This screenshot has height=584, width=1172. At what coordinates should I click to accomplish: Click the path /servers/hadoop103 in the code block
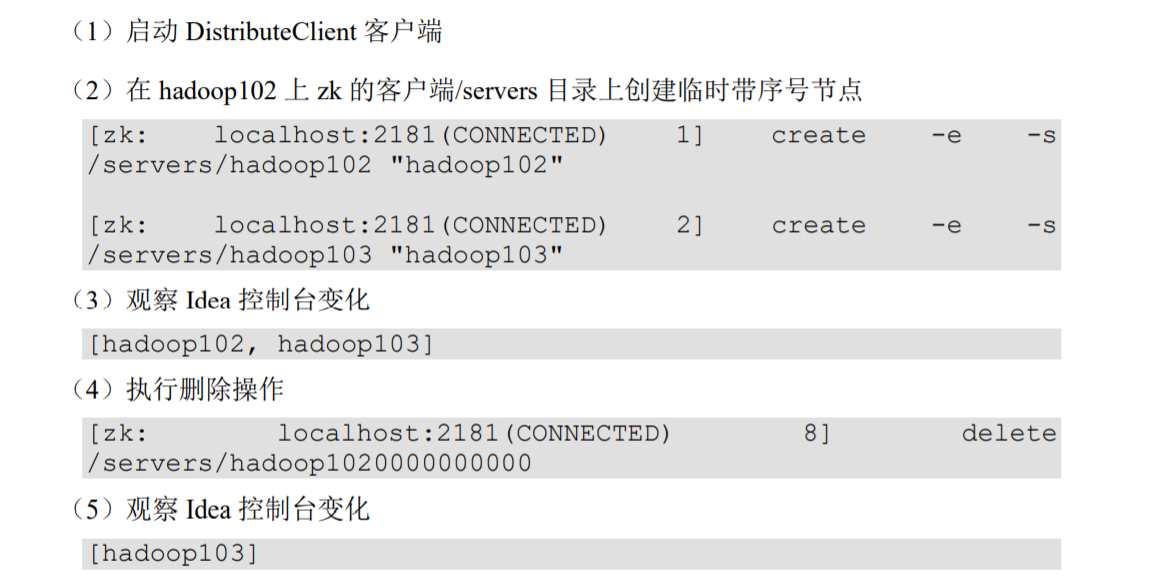(229, 256)
